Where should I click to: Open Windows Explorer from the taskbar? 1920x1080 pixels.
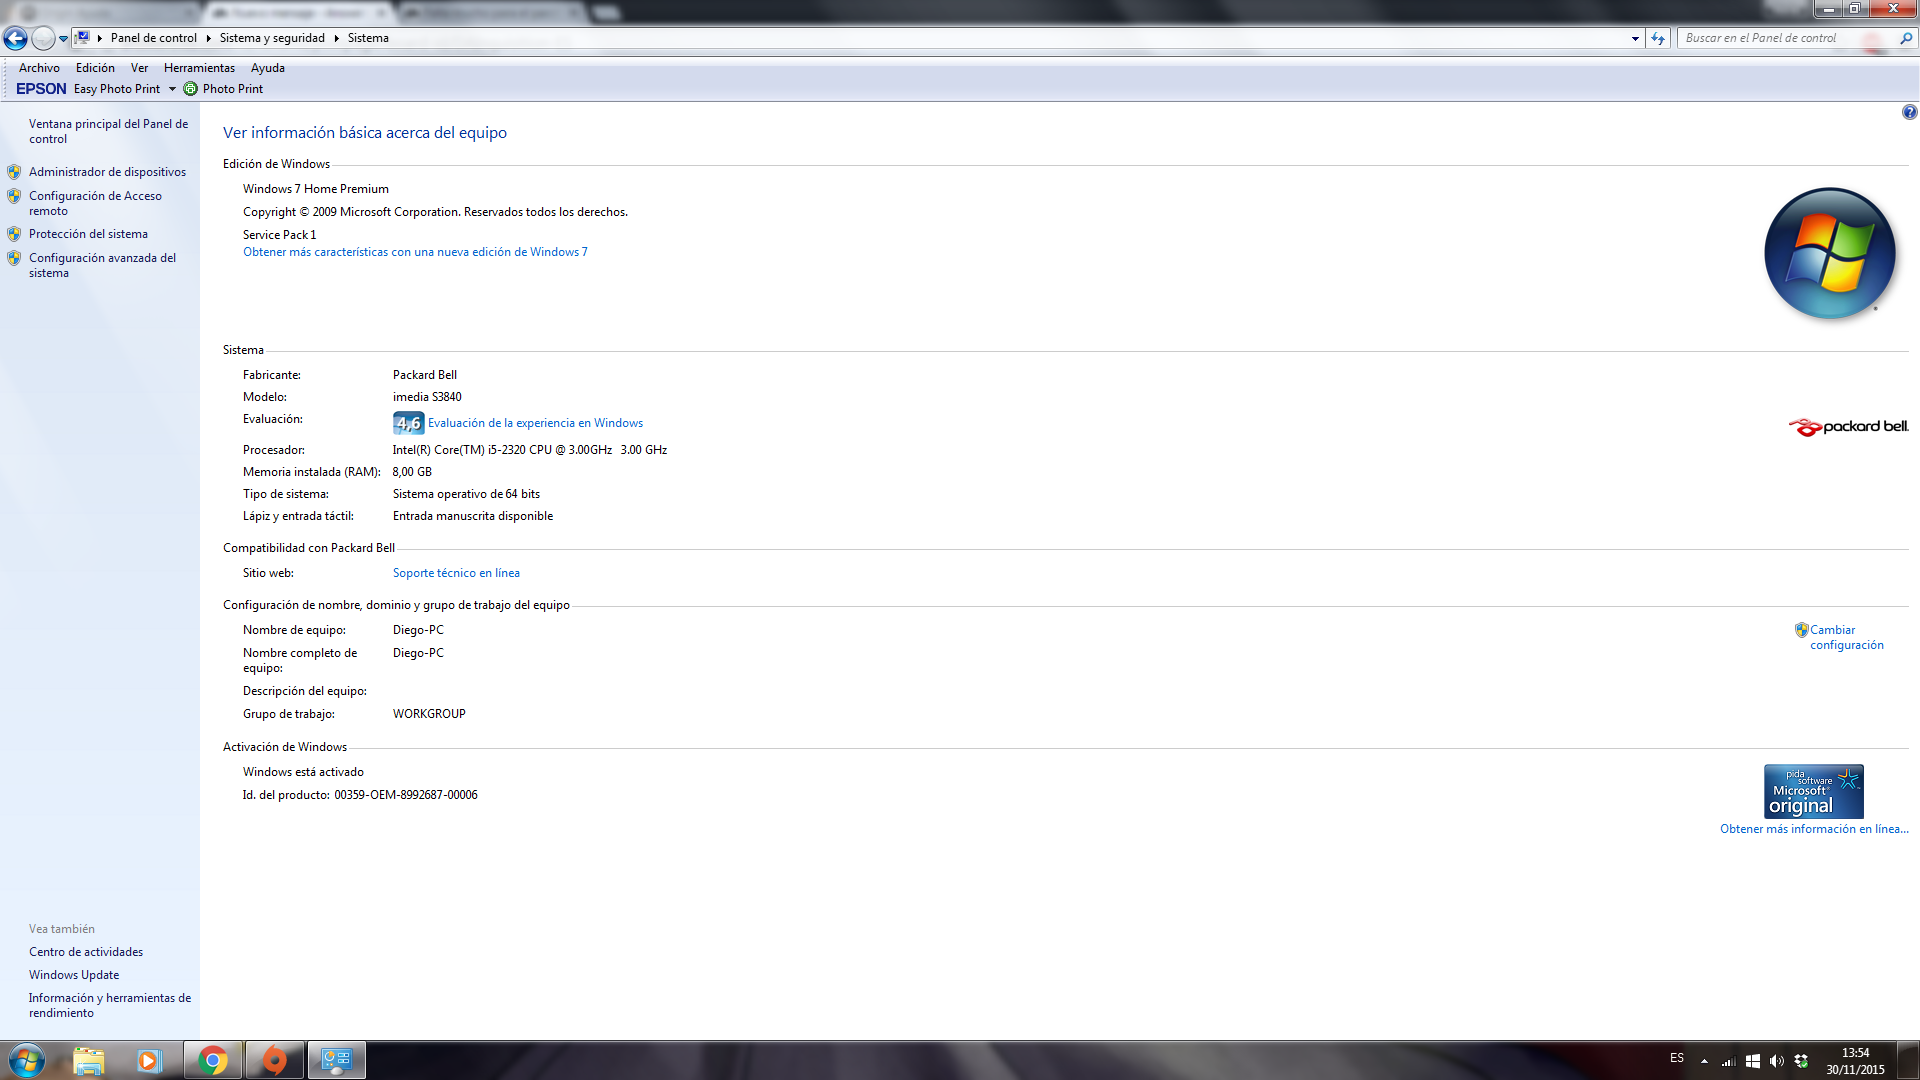click(x=88, y=1060)
